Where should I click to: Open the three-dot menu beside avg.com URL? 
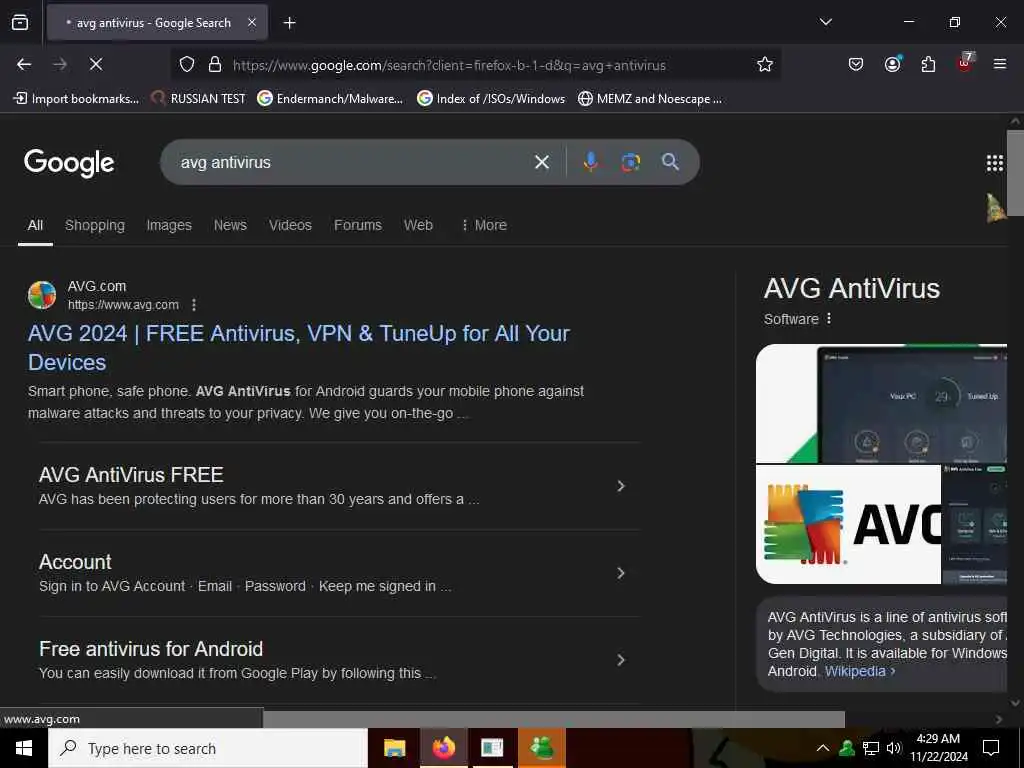tap(194, 305)
